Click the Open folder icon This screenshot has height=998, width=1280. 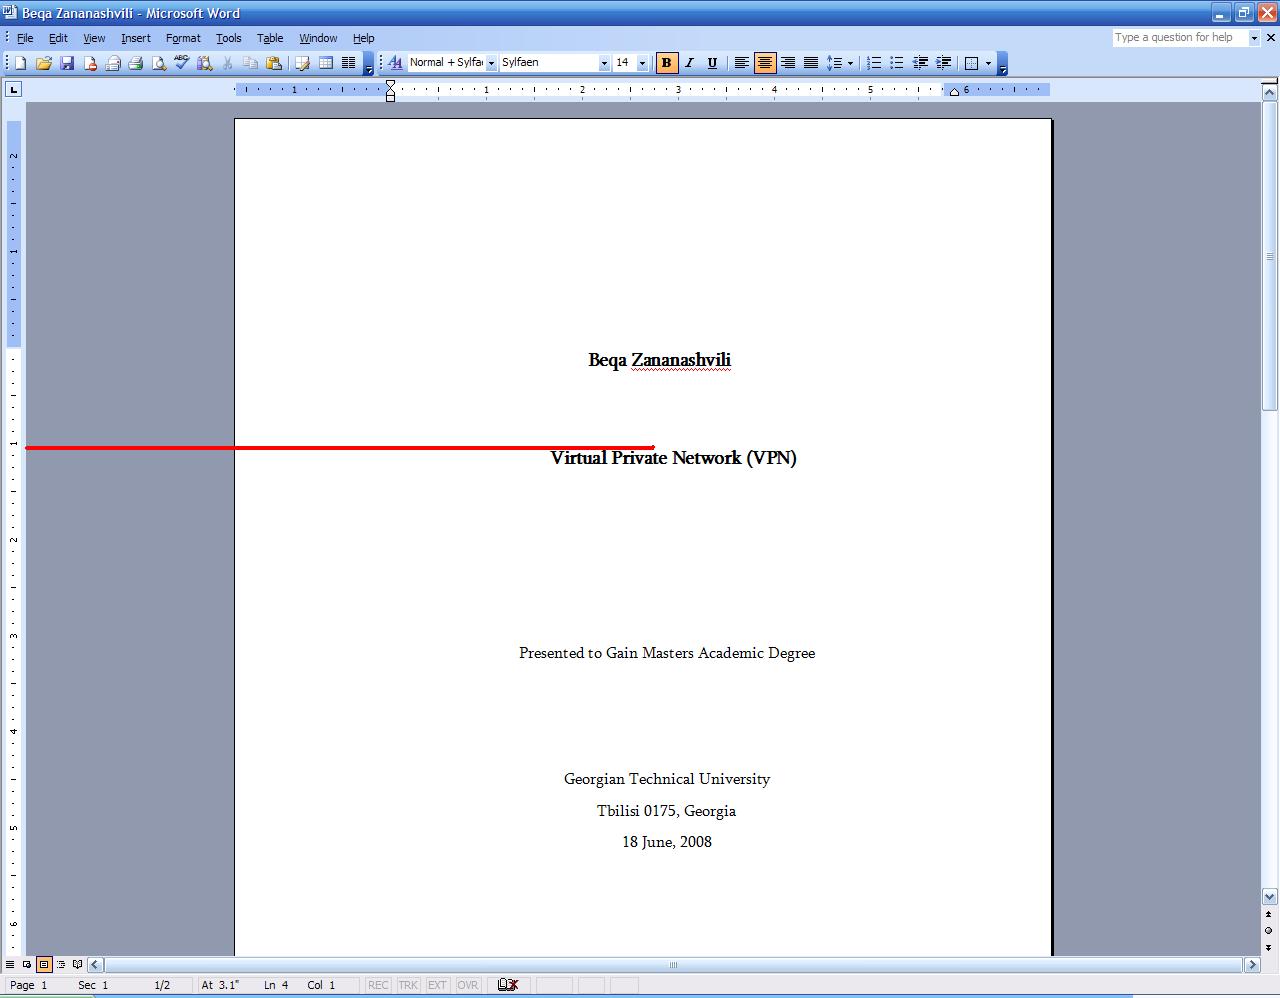pyautogui.click(x=44, y=63)
